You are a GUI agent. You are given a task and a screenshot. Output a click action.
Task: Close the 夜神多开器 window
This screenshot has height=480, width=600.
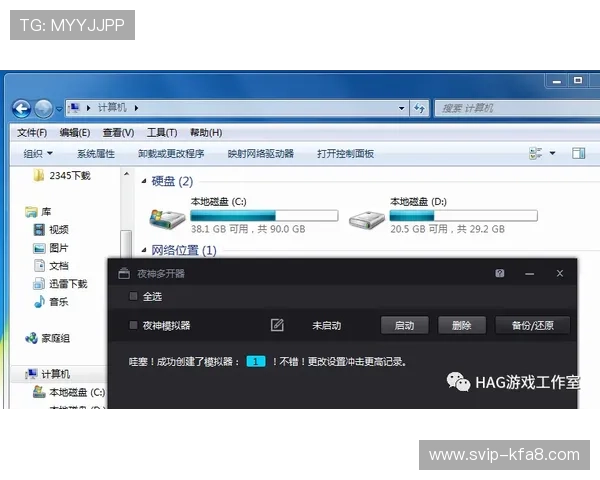pos(560,273)
